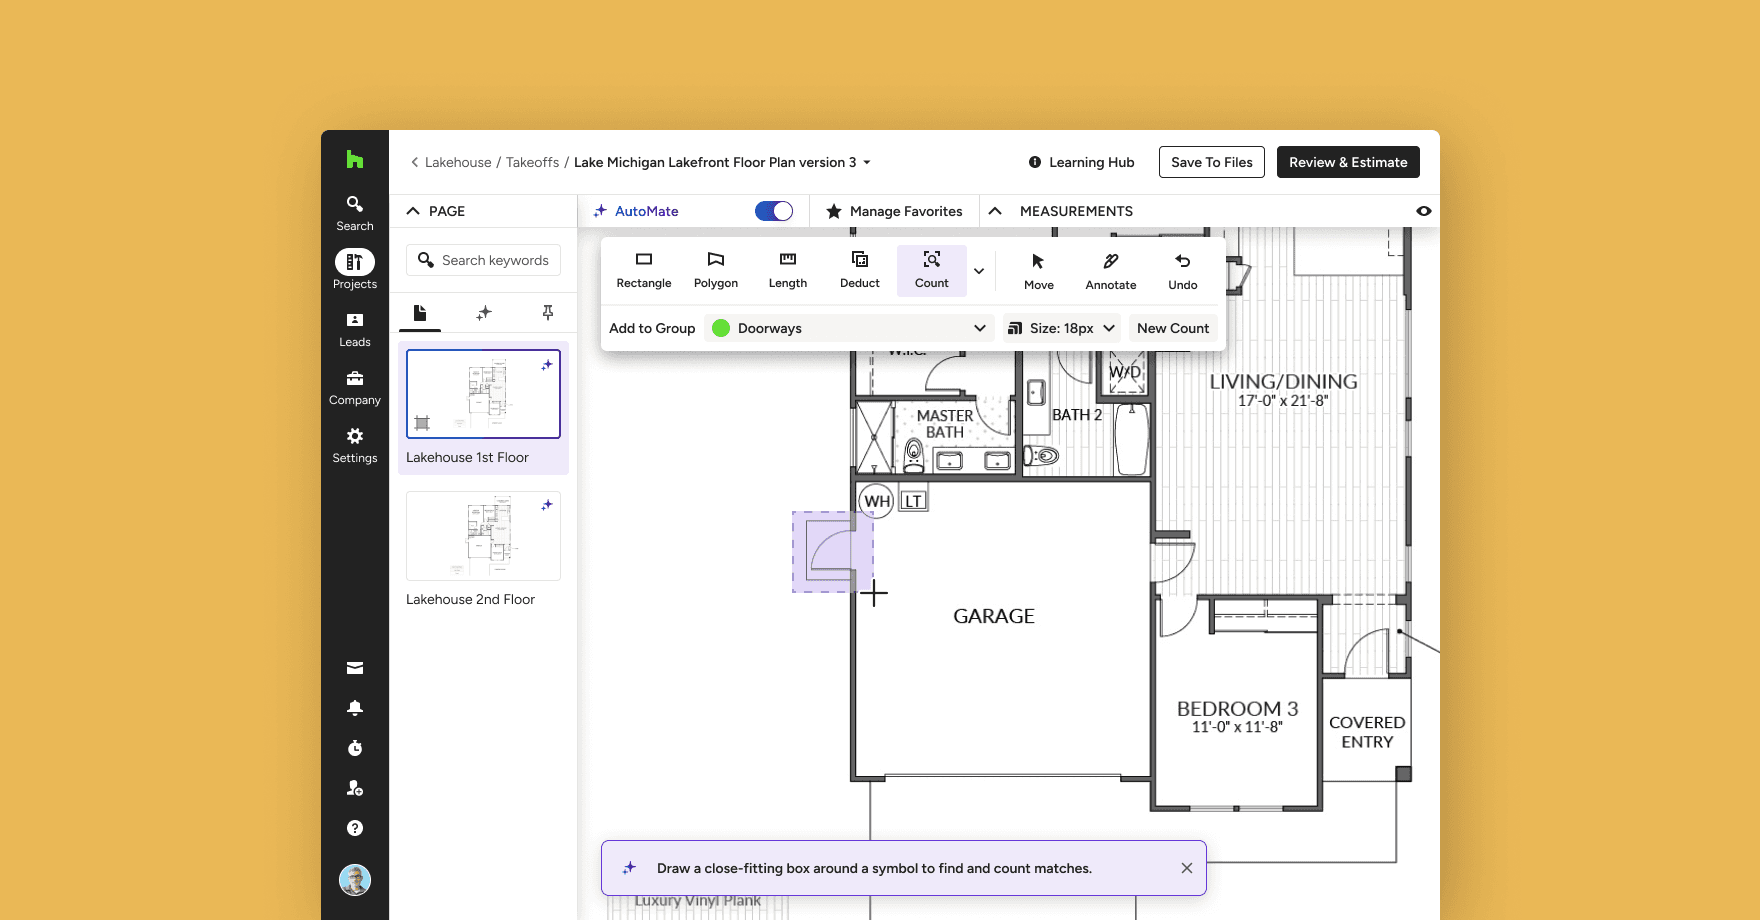The height and width of the screenshot is (920, 1760).
Task: Navigate to Takeoffs breadcrumb
Action: click(532, 162)
